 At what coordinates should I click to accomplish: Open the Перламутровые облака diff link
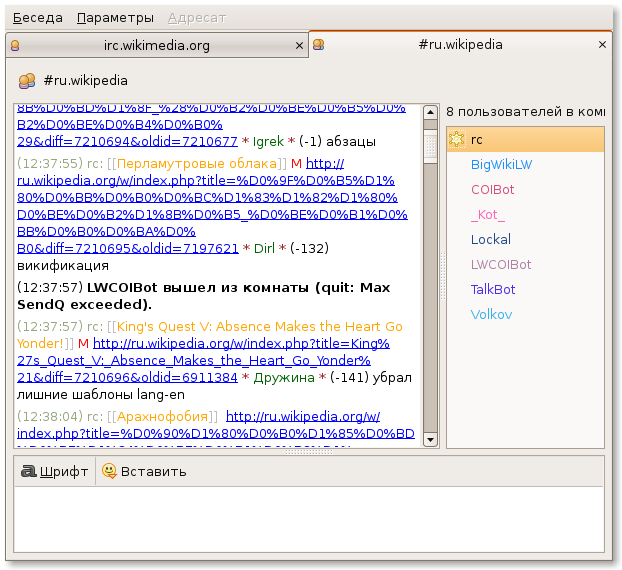pyautogui.click(x=212, y=206)
